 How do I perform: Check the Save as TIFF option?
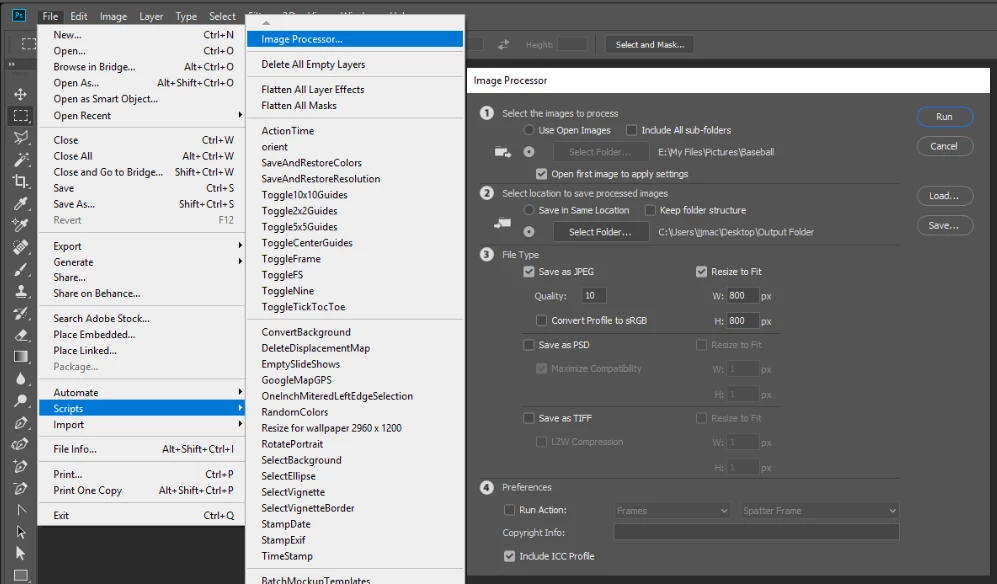pyautogui.click(x=528, y=418)
